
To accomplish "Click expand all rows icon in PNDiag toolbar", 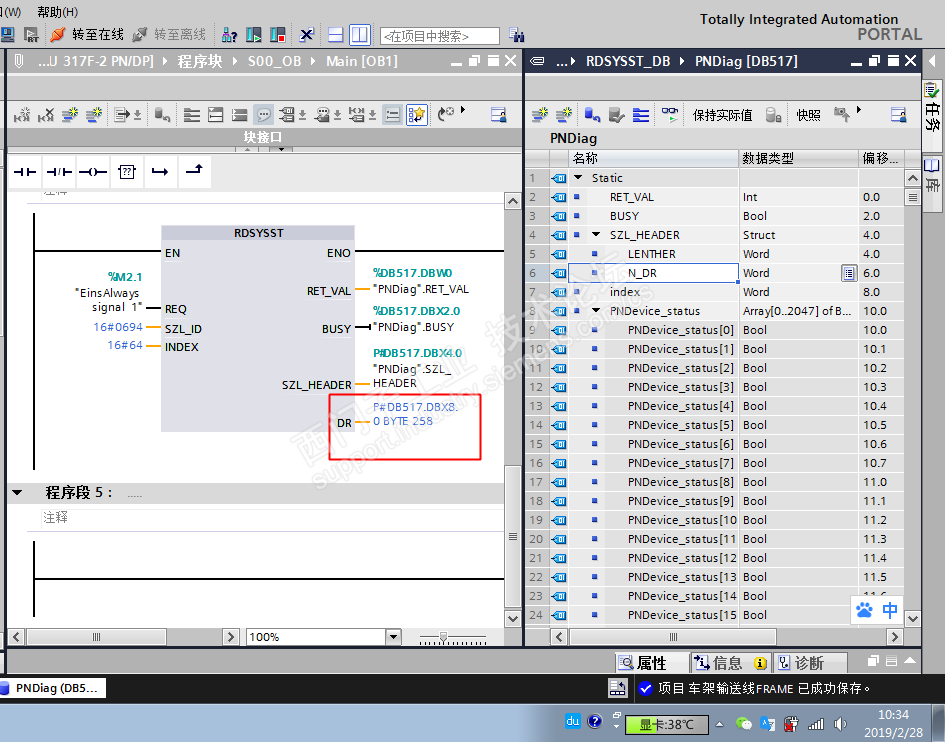I will tap(641, 115).
